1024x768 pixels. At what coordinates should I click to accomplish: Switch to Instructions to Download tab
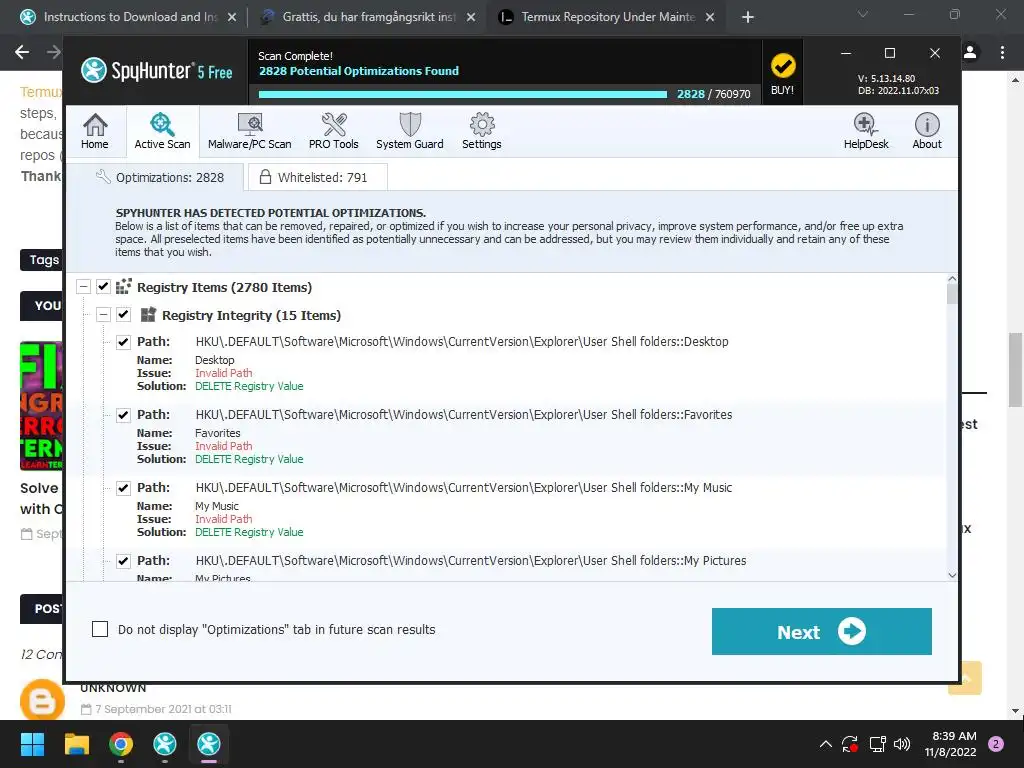click(129, 17)
